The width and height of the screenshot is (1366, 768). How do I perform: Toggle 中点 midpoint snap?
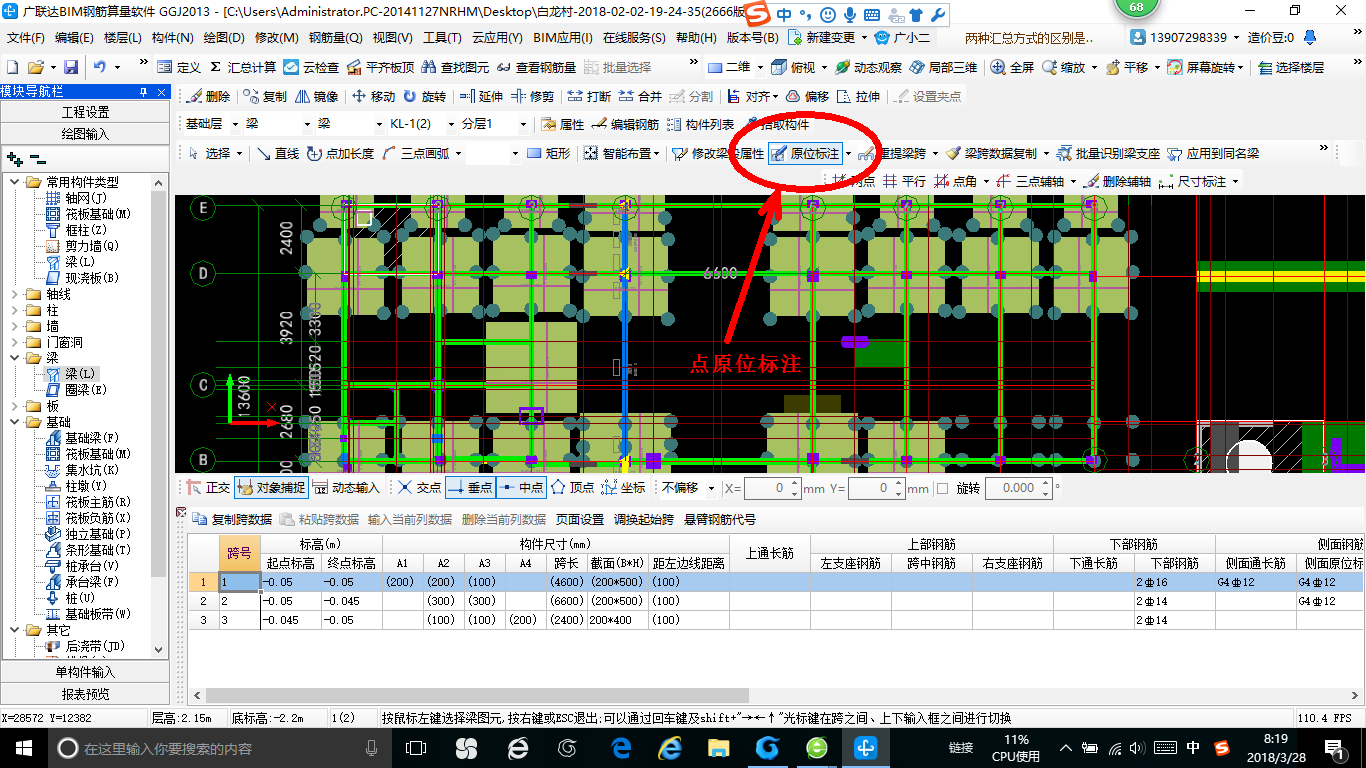(521, 487)
